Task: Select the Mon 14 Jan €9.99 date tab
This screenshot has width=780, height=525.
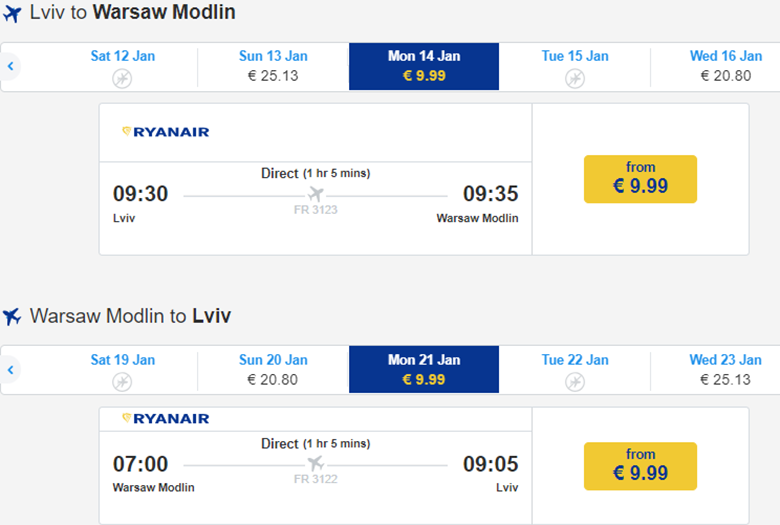Action: 424,66
